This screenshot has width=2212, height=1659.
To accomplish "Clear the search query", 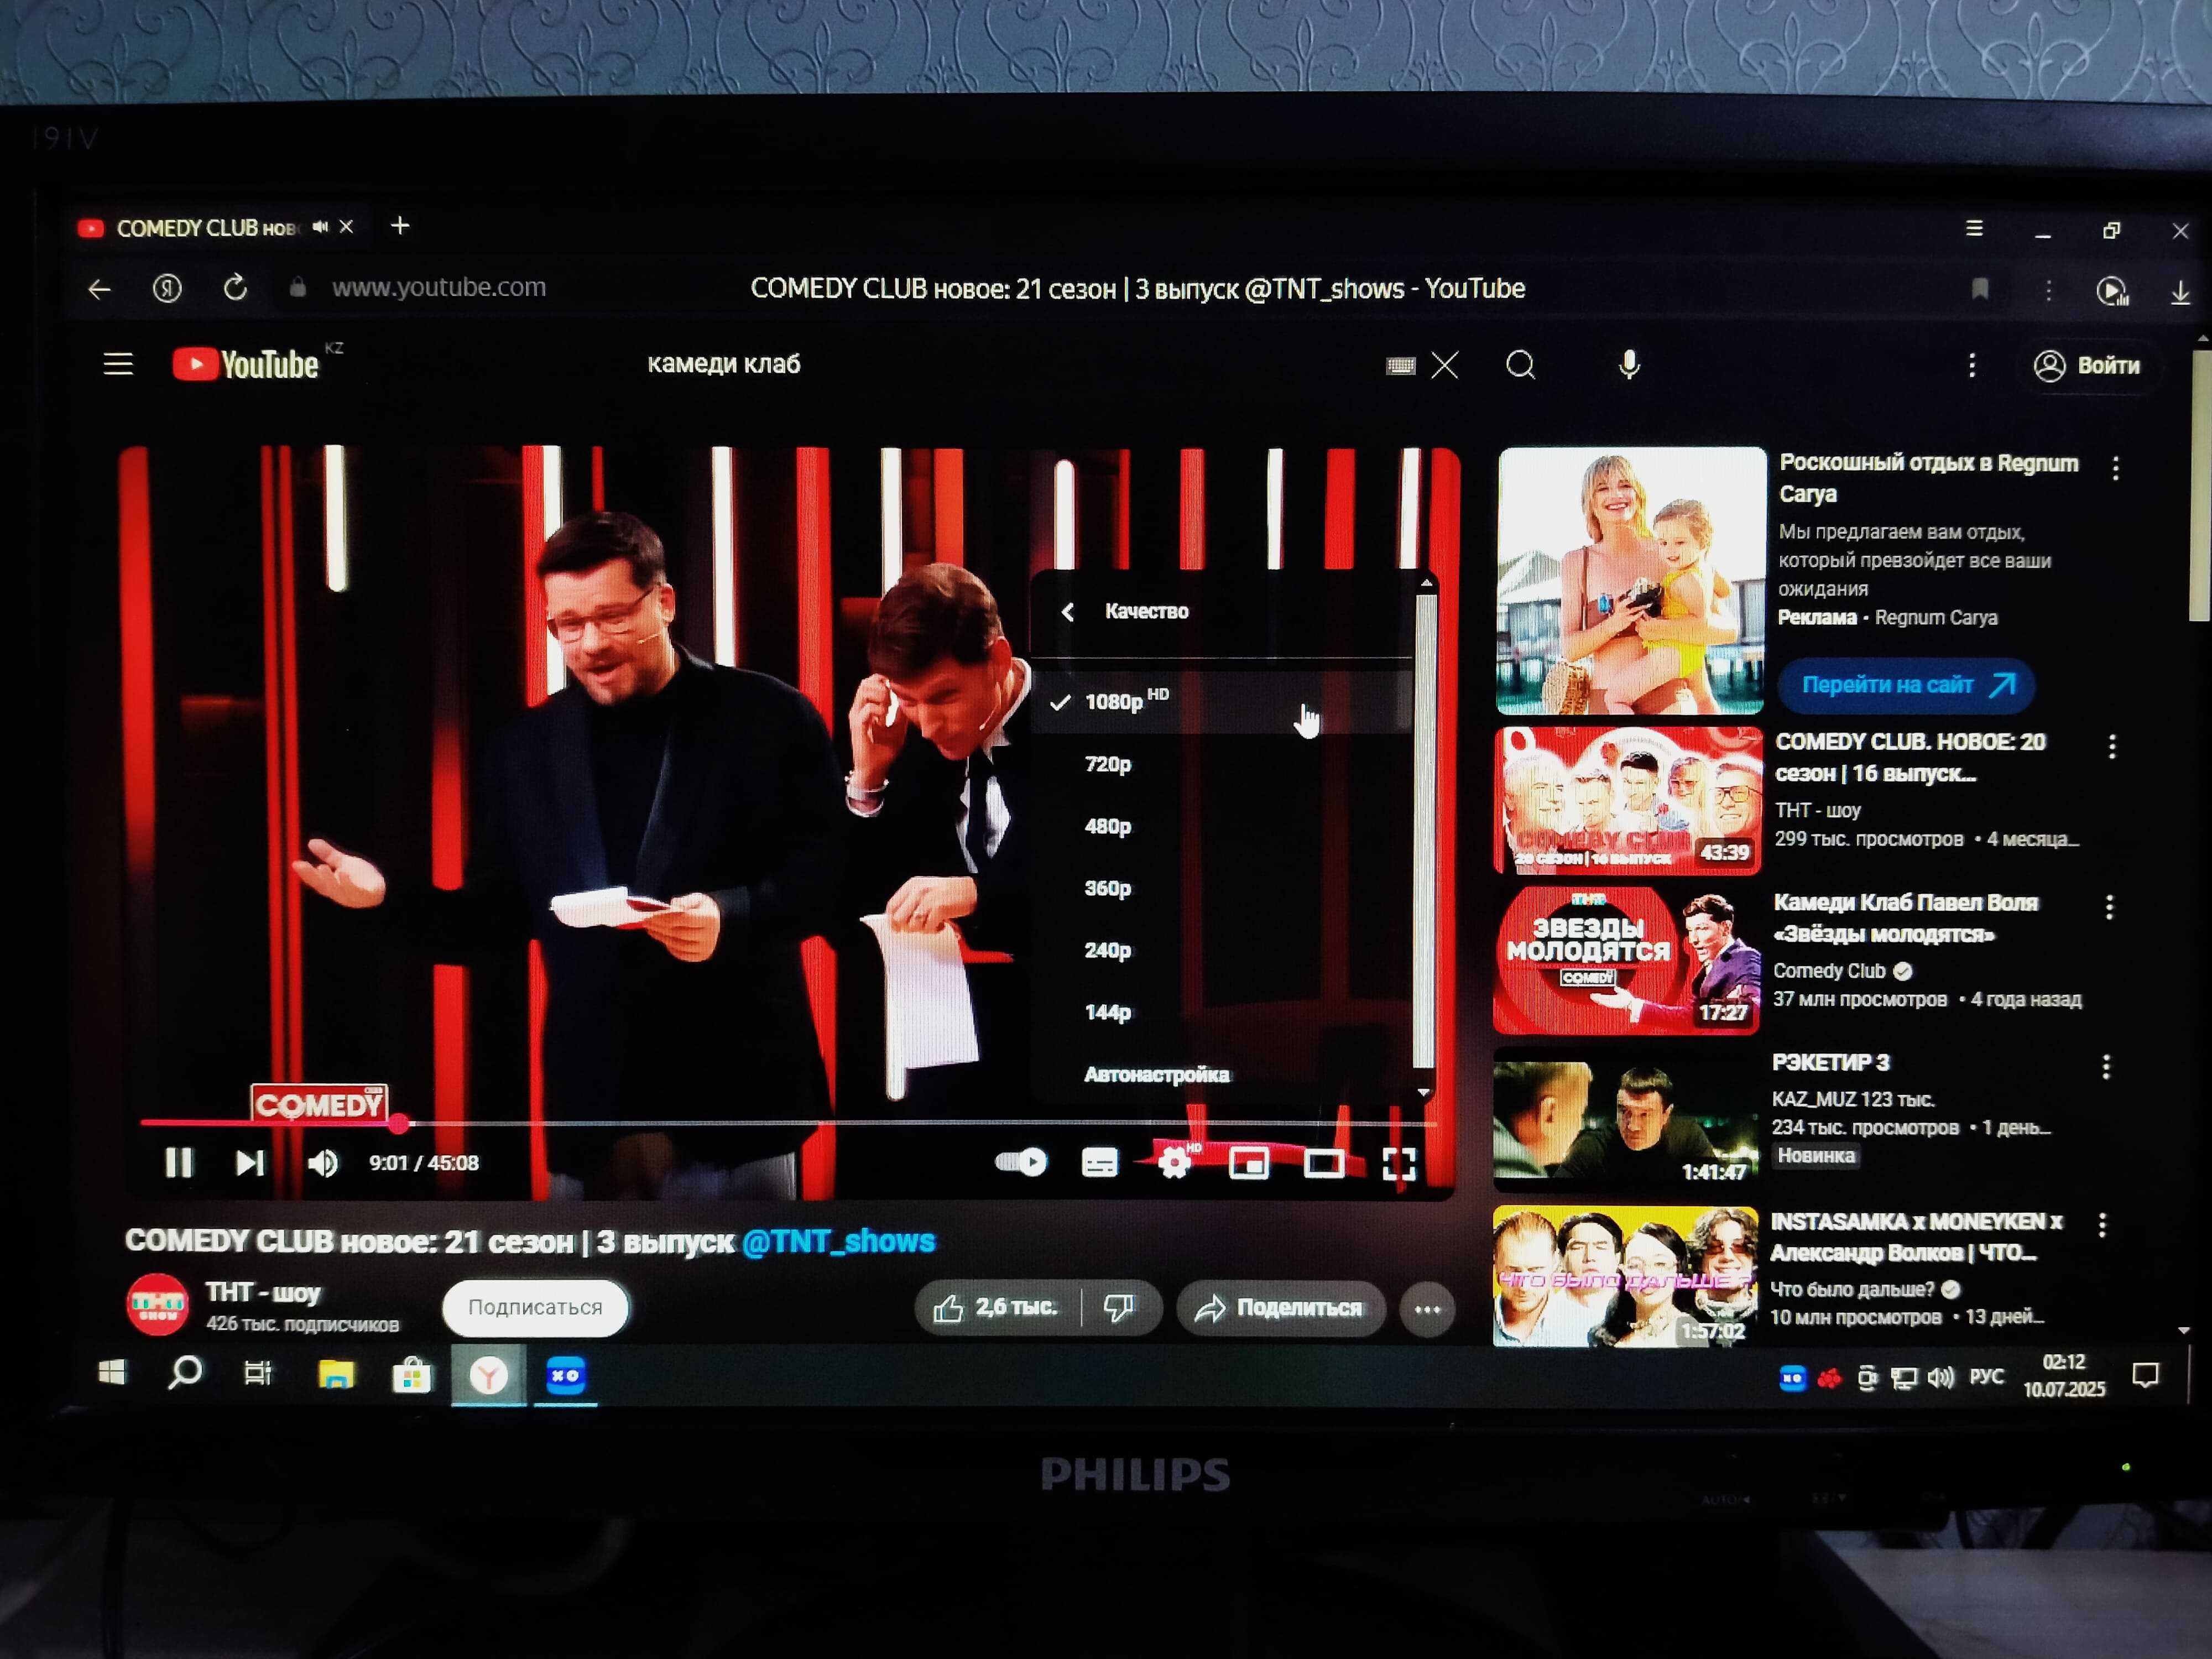I will pyautogui.click(x=1445, y=365).
